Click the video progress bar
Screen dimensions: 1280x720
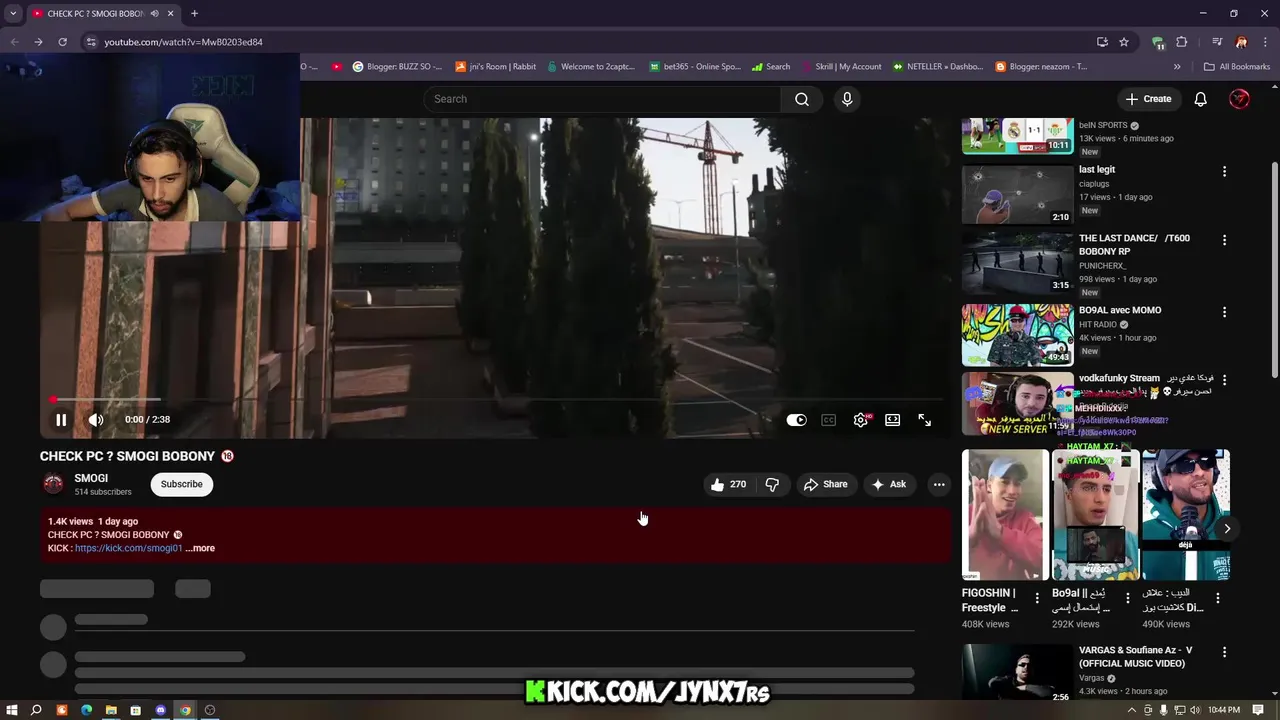pos(495,400)
